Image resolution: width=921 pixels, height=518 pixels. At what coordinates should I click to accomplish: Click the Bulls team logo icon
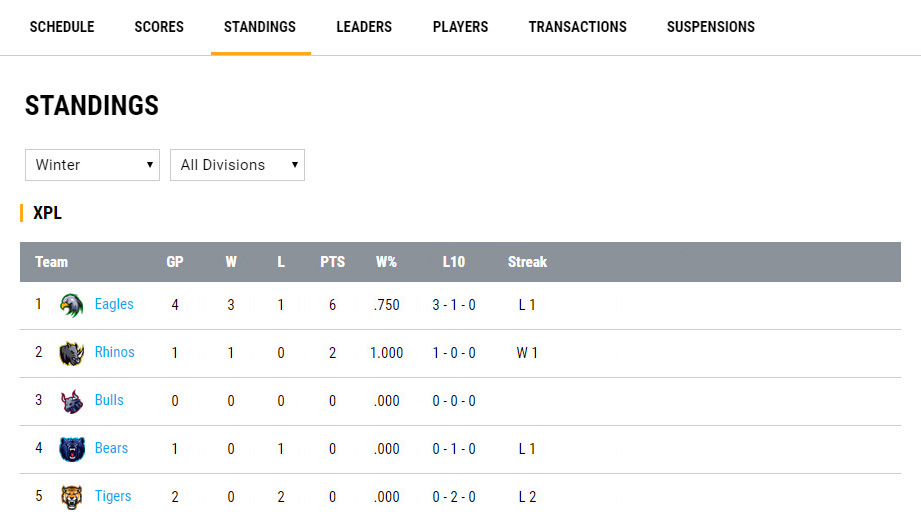(71, 401)
